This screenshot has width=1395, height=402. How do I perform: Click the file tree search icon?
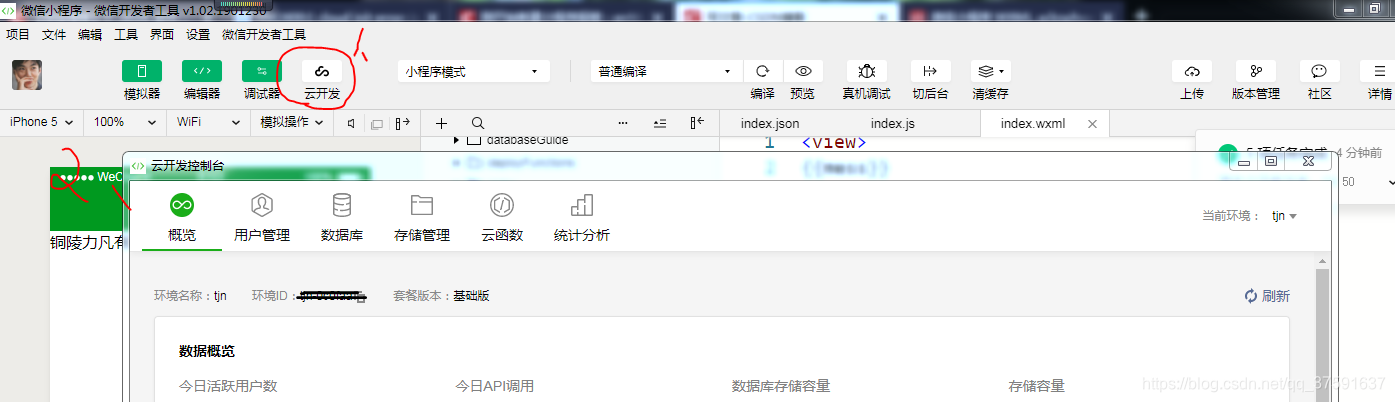pos(478,123)
